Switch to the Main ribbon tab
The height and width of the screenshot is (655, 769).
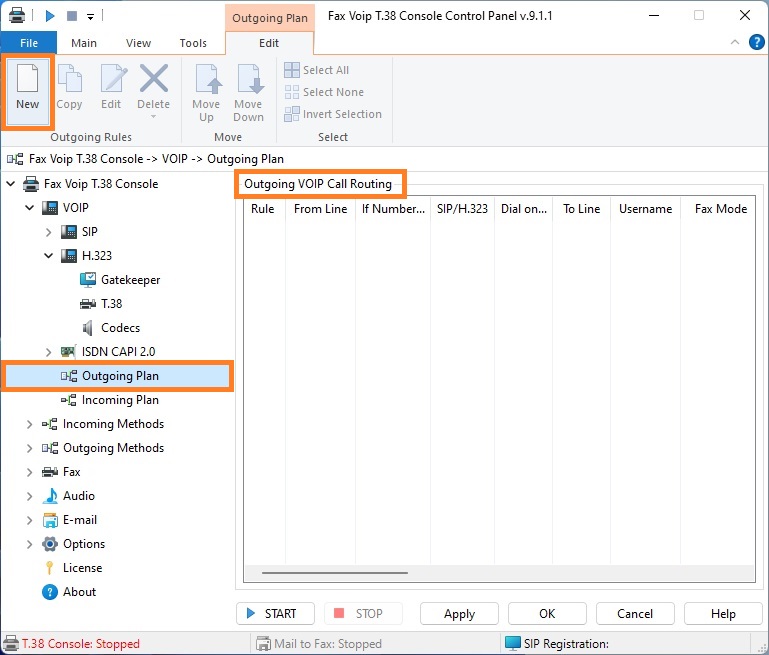[84, 43]
